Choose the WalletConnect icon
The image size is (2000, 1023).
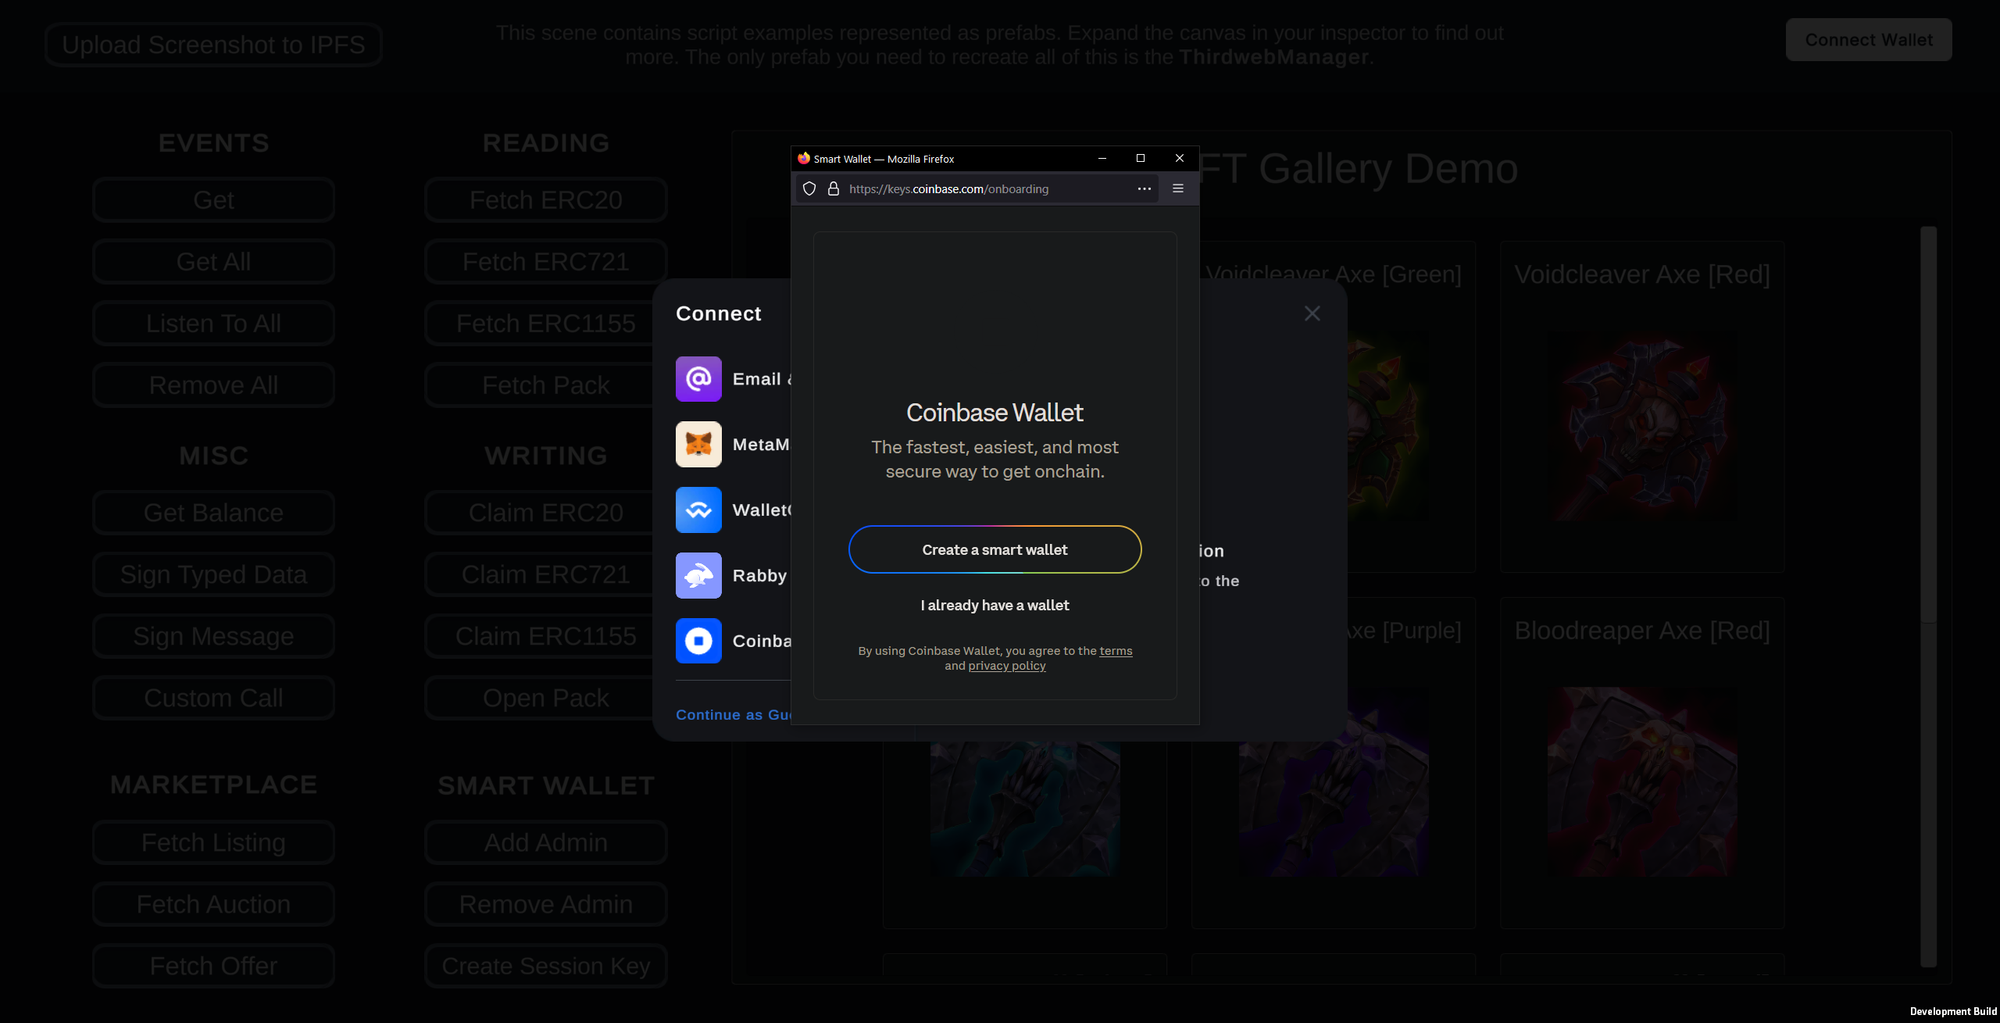pos(698,510)
